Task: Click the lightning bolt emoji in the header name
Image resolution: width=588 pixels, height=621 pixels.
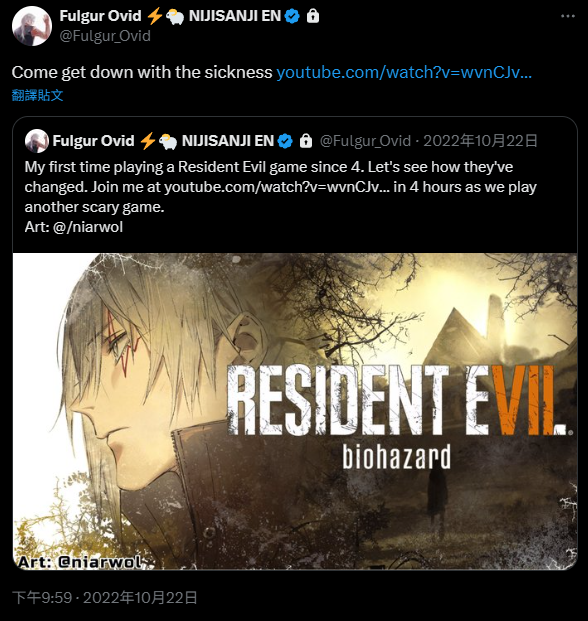Action: tap(154, 16)
